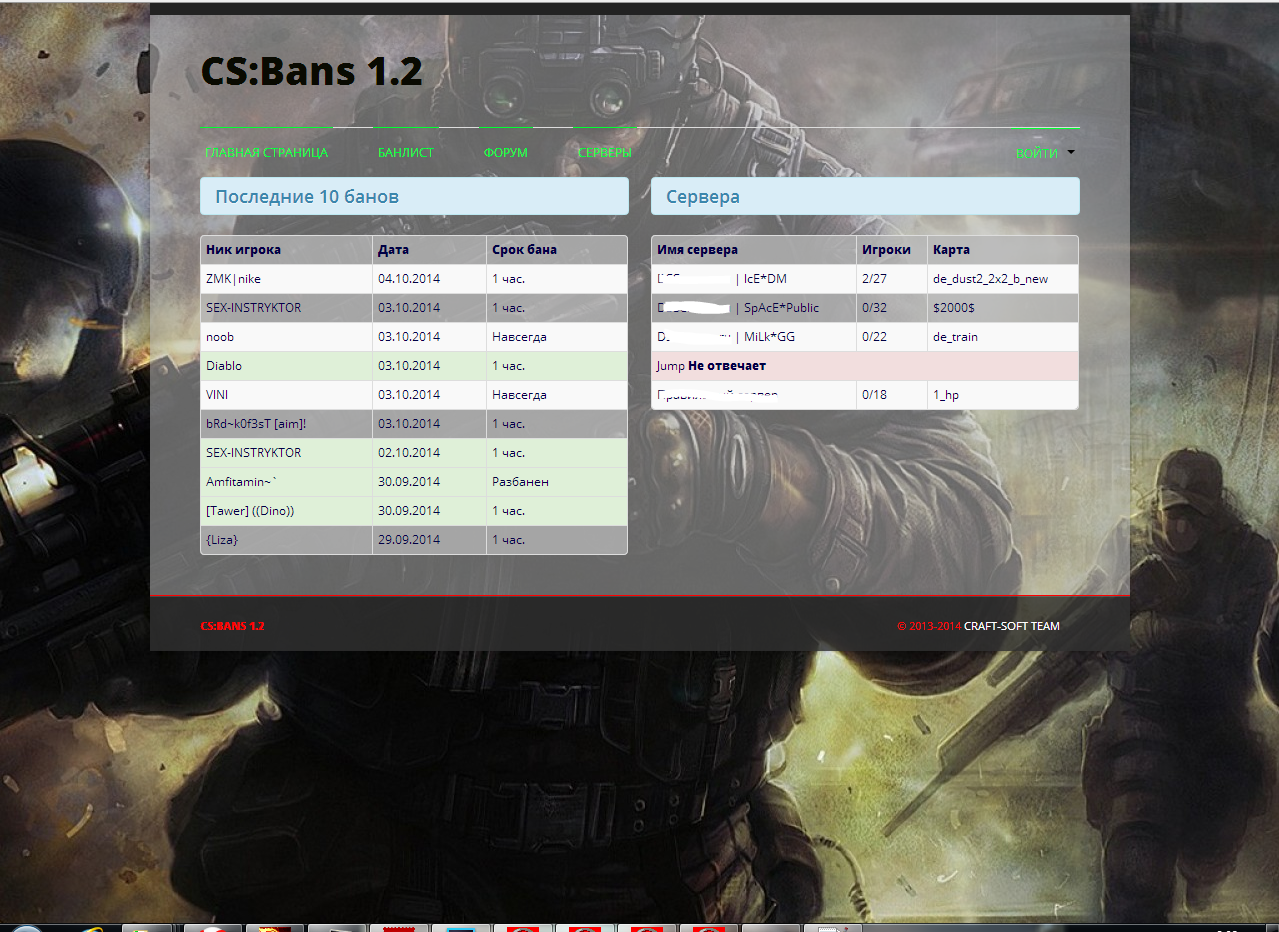Image resolution: width=1279 pixels, height=932 pixels.
Task: Open the СЕРВЕРЫ menu item
Action: pyautogui.click(x=604, y=153)
